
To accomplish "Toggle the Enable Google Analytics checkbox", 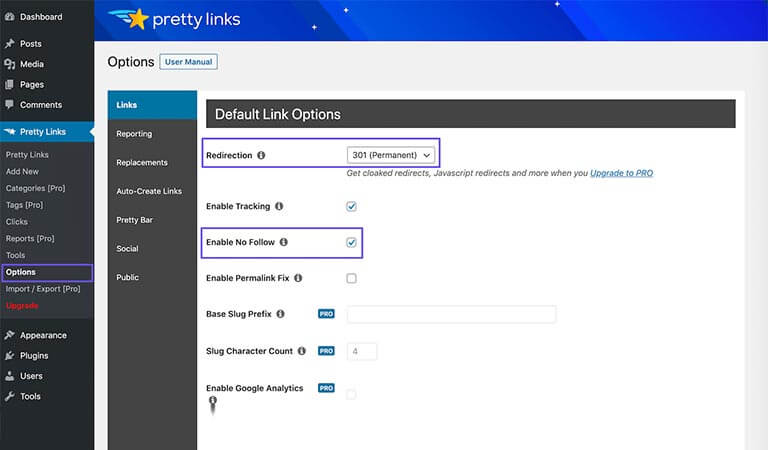I will pyautogui.click(x=351, y=394).
